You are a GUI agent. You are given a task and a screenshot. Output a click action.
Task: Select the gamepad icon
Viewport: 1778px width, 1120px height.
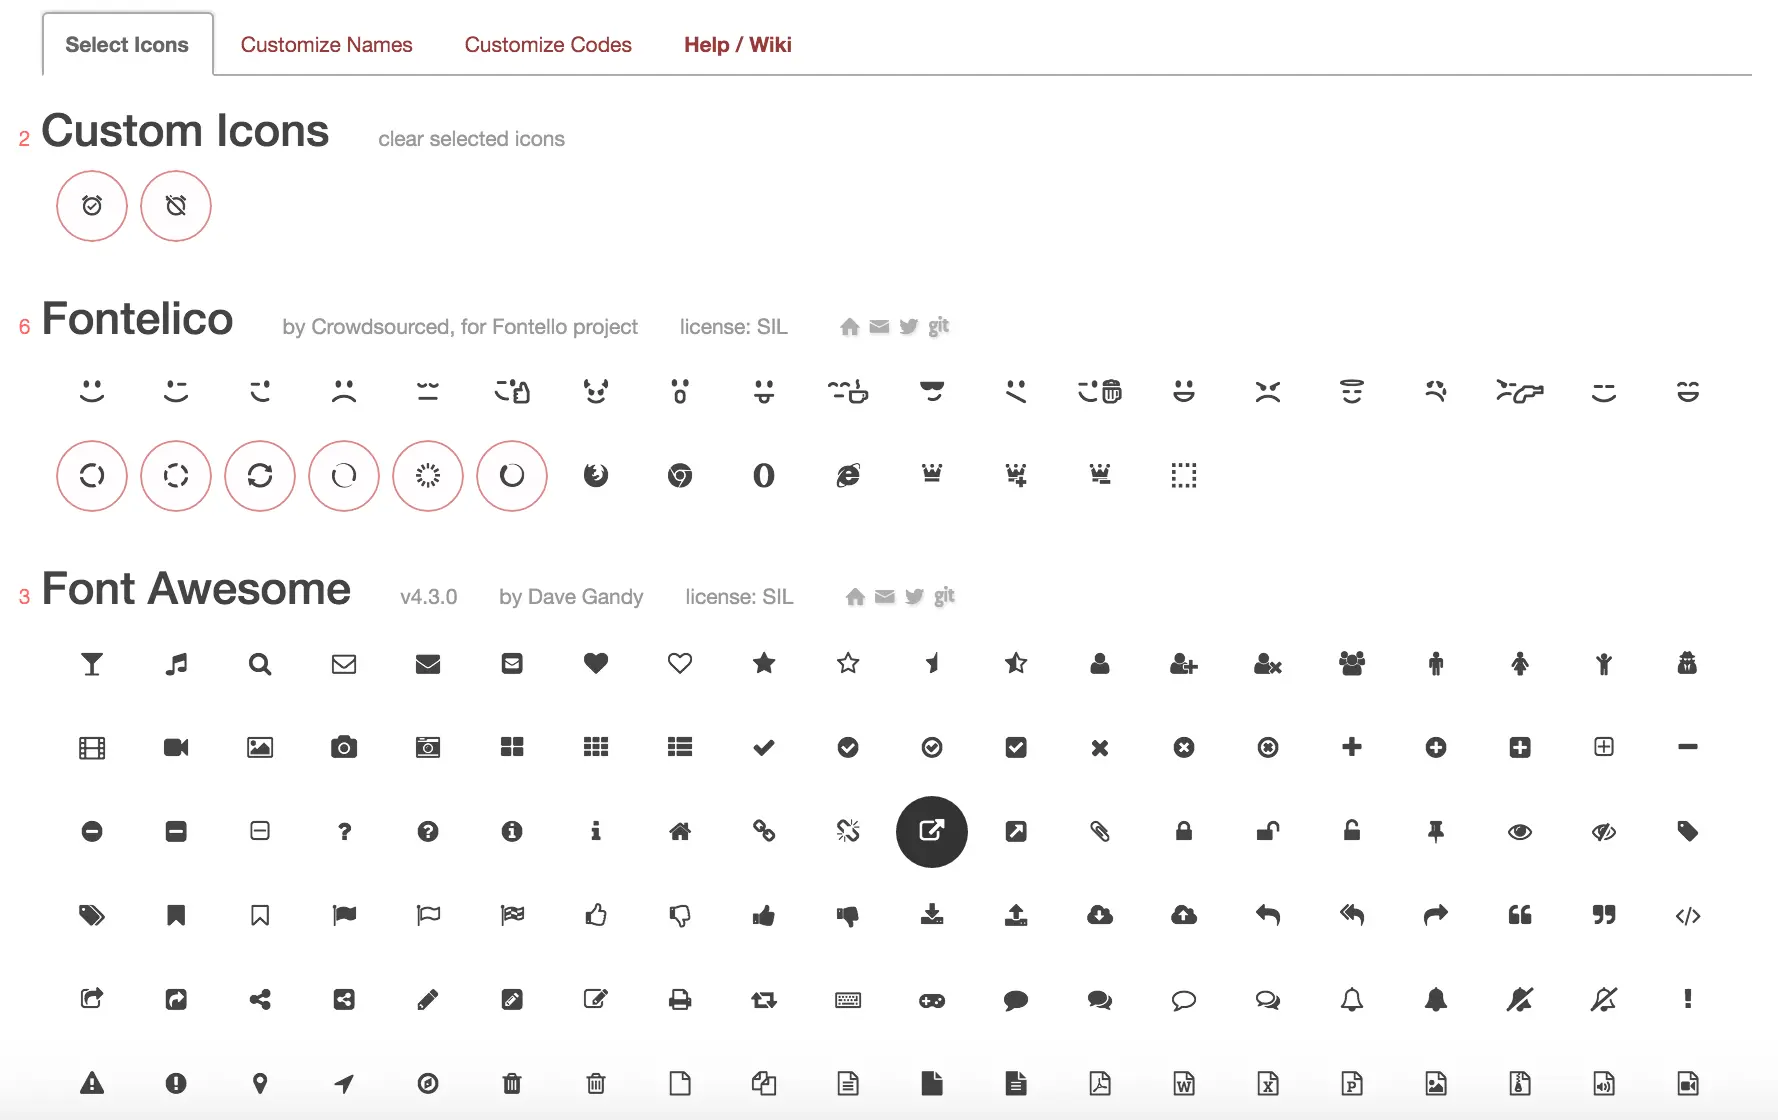(932, 1000)
